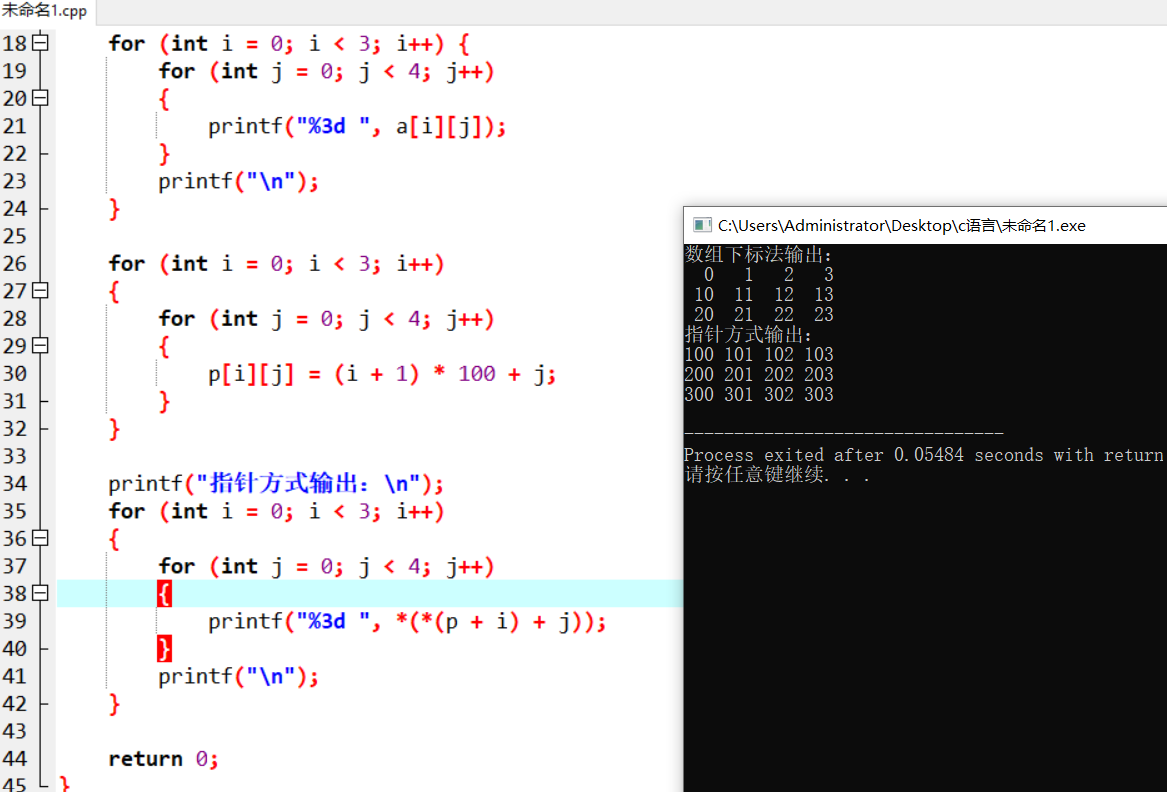Click the console title path 未命名1.exe
The height and width of the screenshot is (792, 1167).
[x=901, y=226]
